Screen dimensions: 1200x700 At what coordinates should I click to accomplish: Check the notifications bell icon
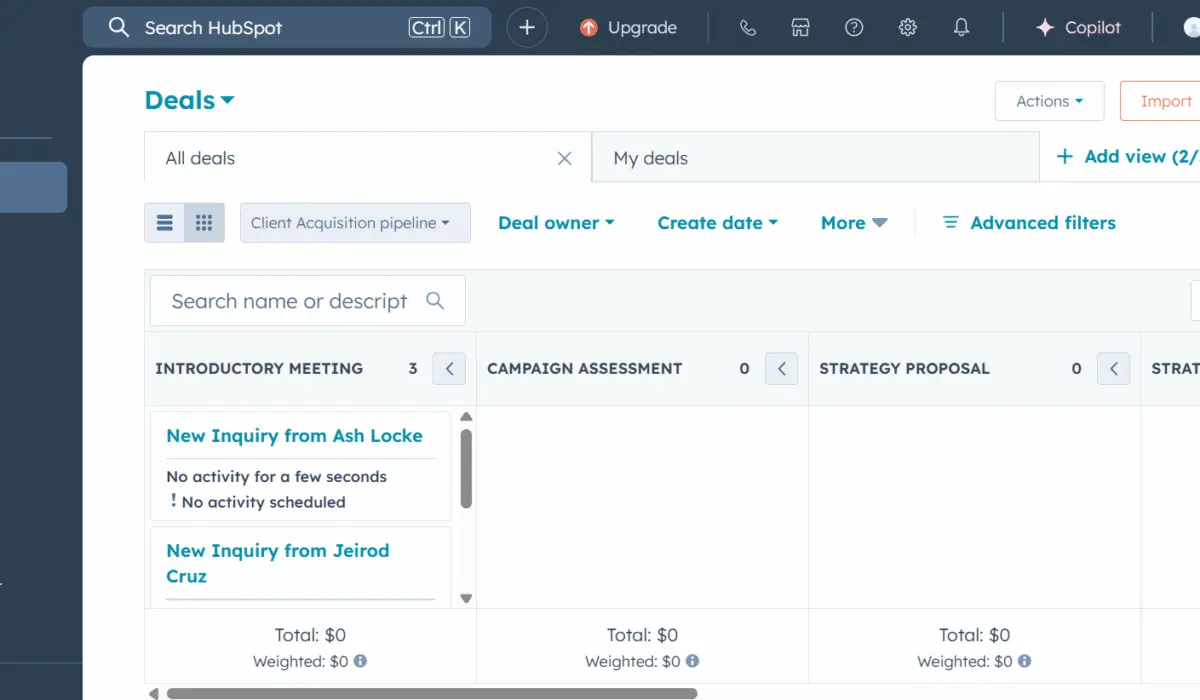click(961, 28)
